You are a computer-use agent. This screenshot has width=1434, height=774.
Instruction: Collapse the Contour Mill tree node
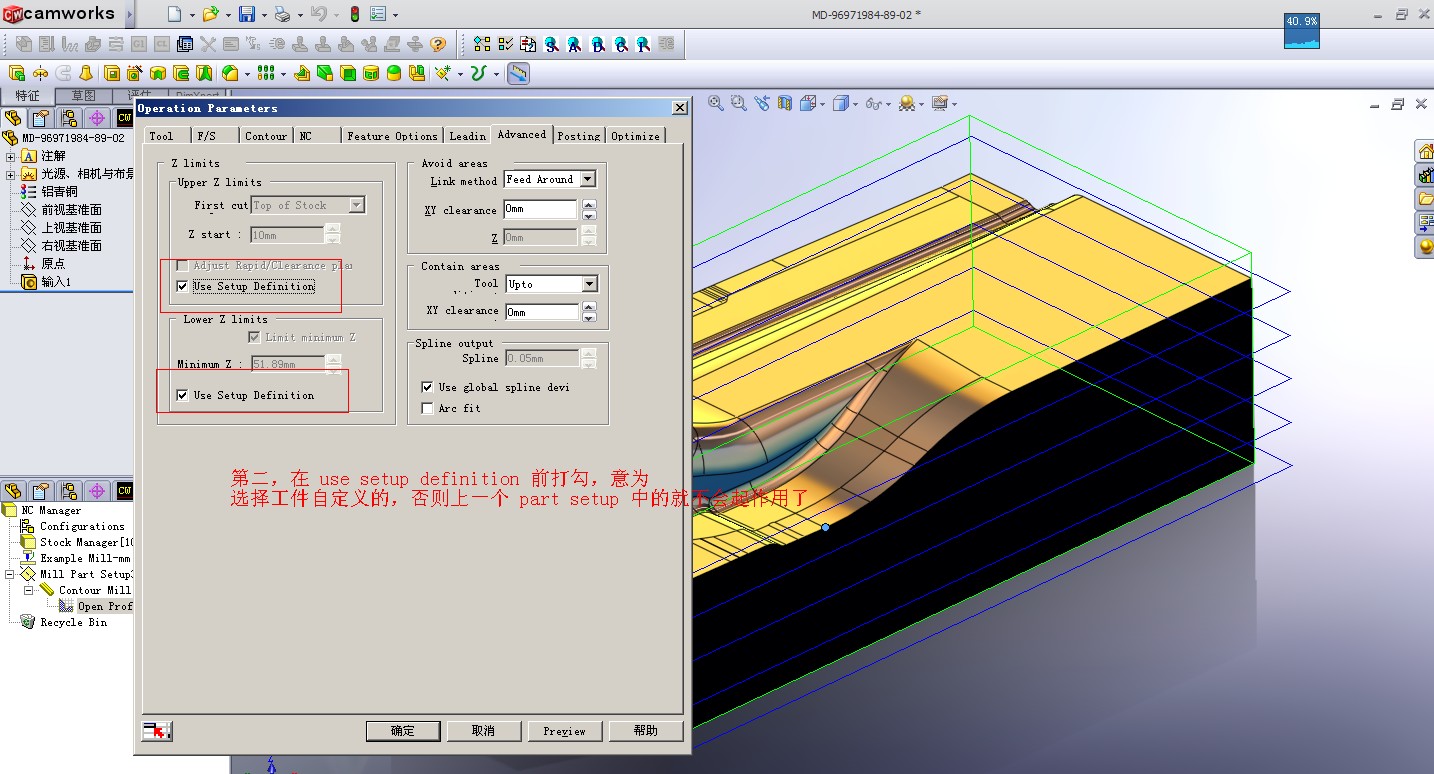pos(30,591)
